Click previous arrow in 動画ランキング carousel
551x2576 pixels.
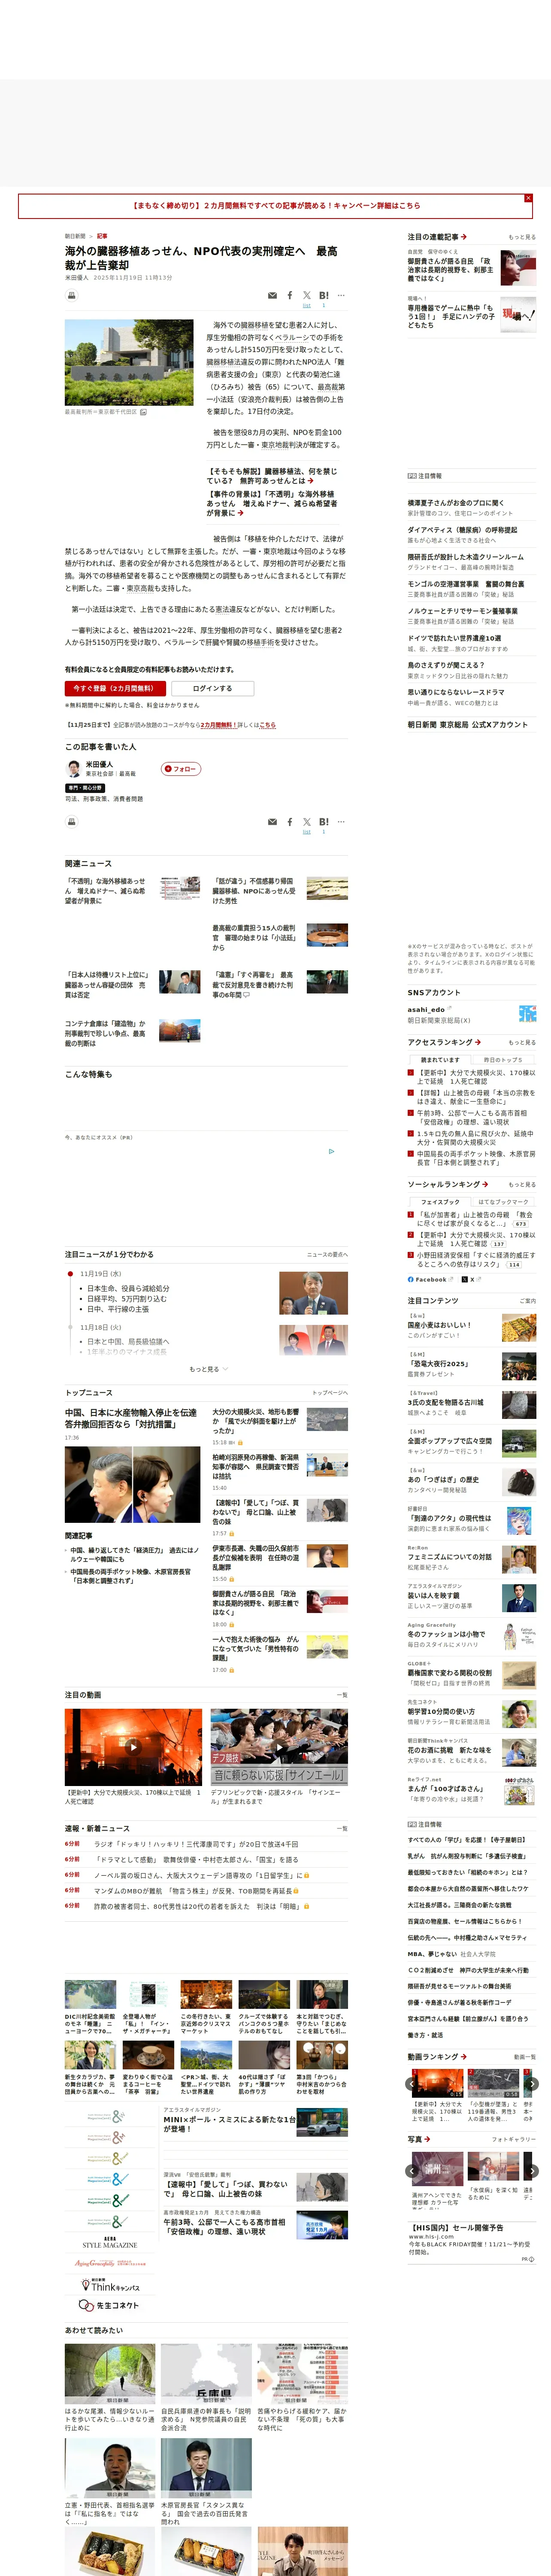(x=411, y=2084)
